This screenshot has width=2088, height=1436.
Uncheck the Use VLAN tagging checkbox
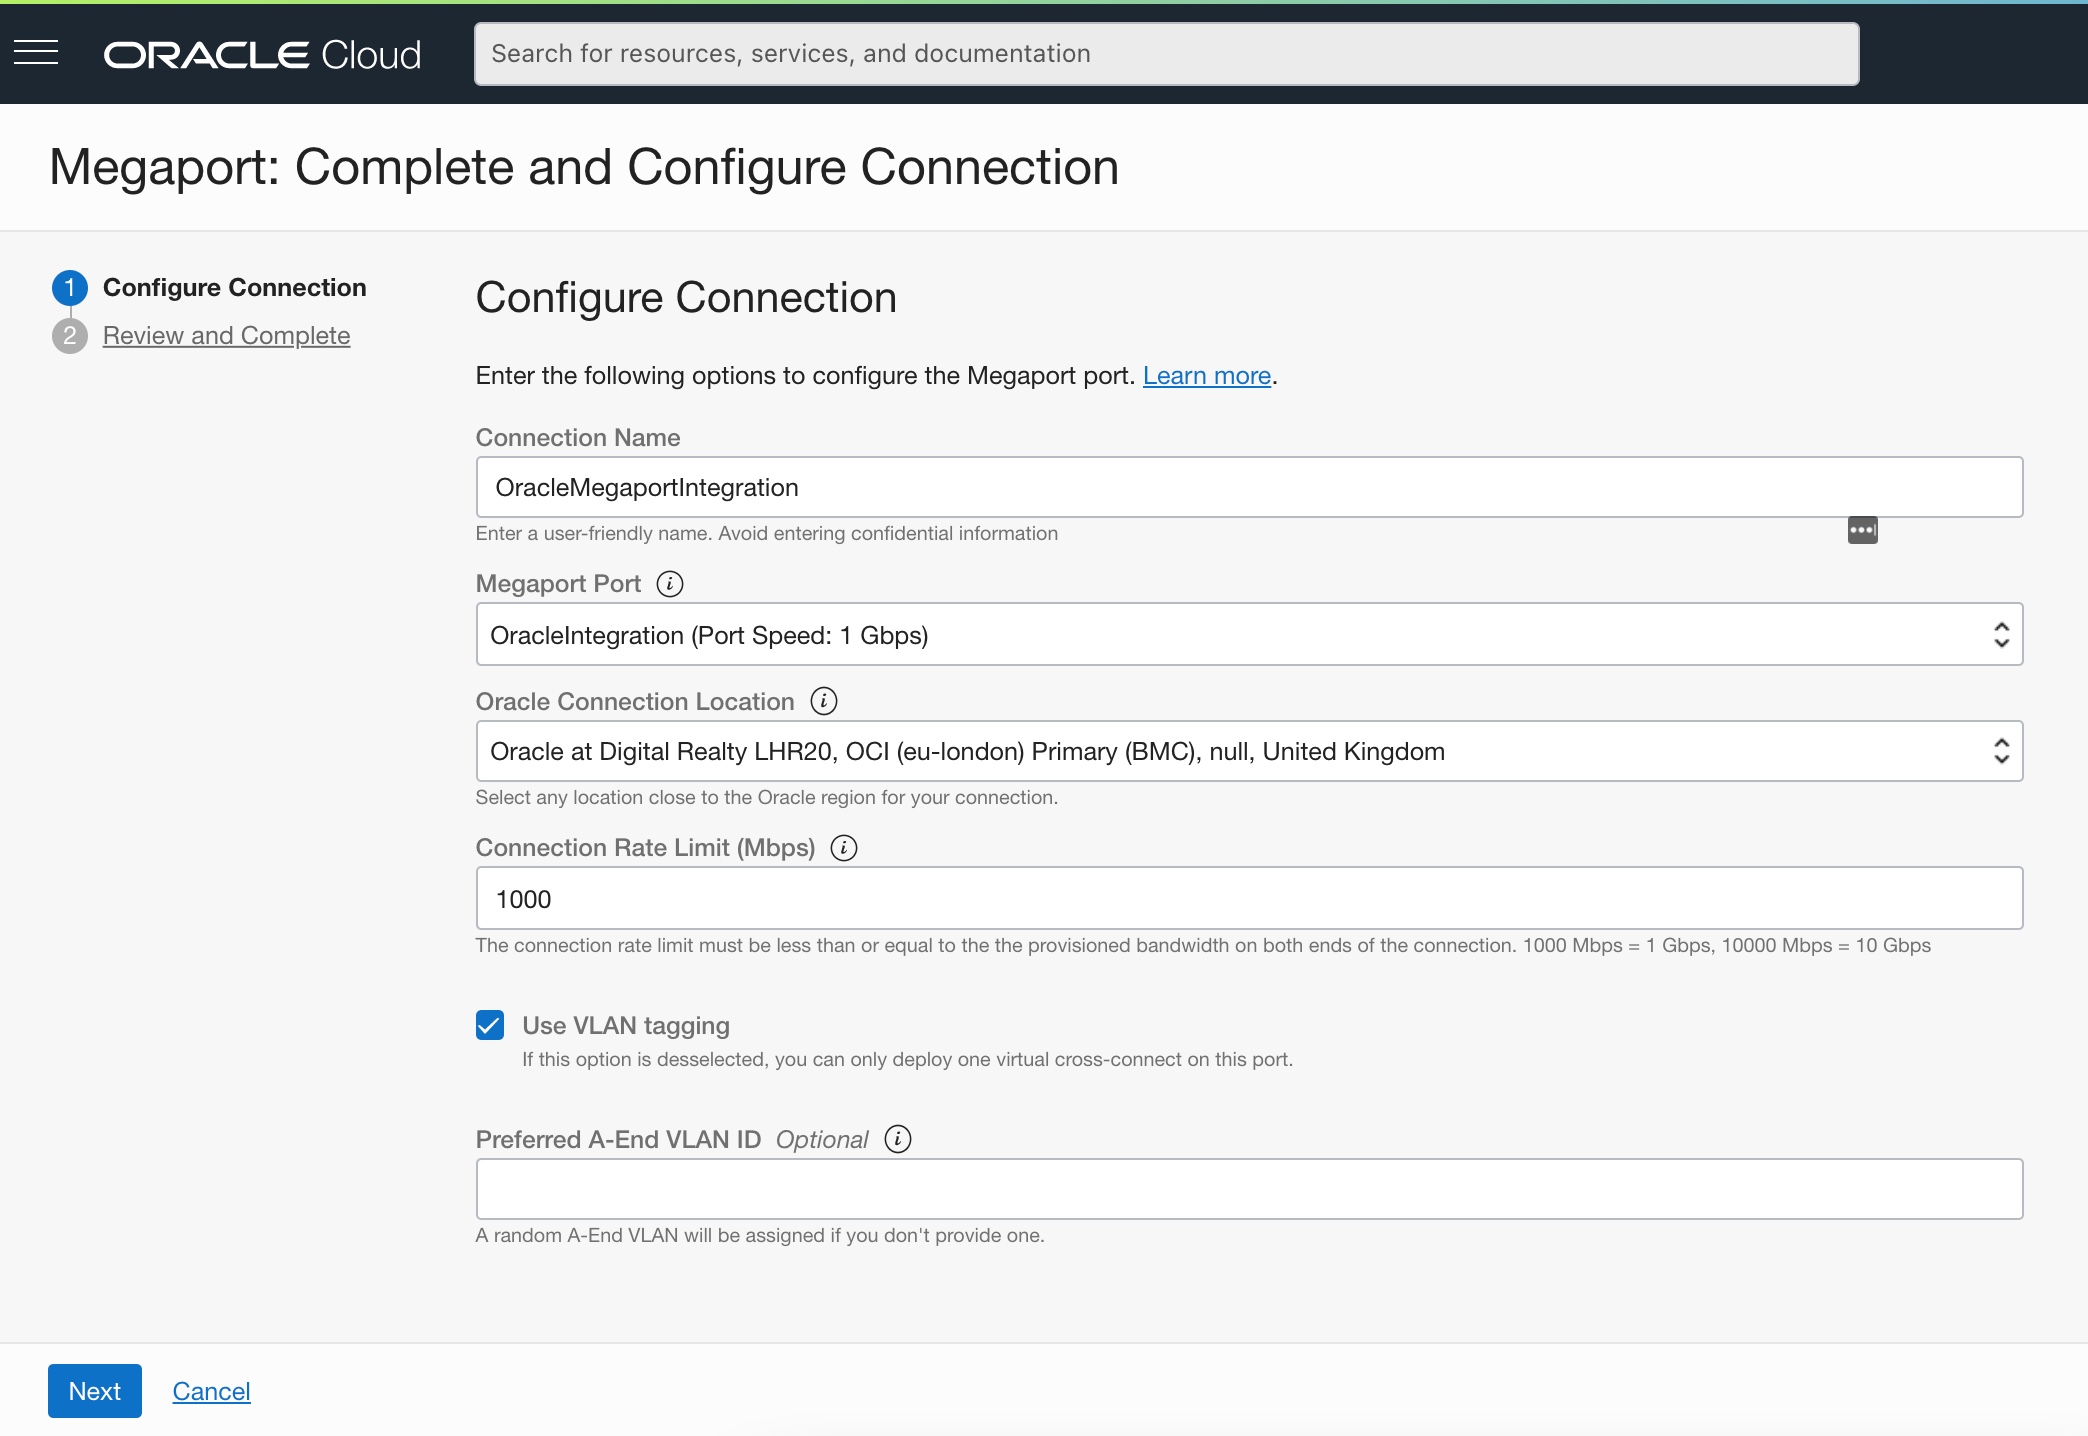coord(490,1025)
